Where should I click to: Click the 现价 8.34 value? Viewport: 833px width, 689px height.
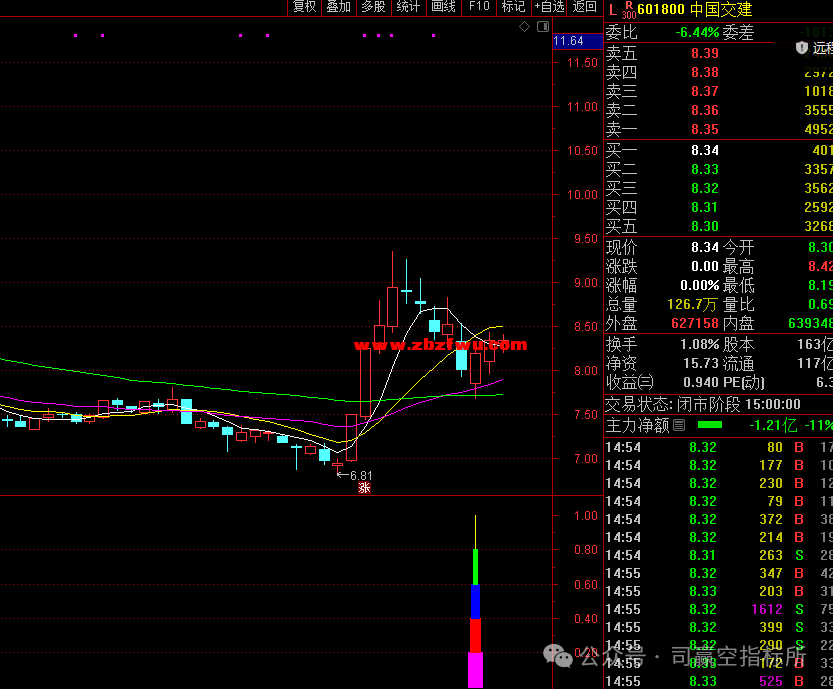coord(705,248)
